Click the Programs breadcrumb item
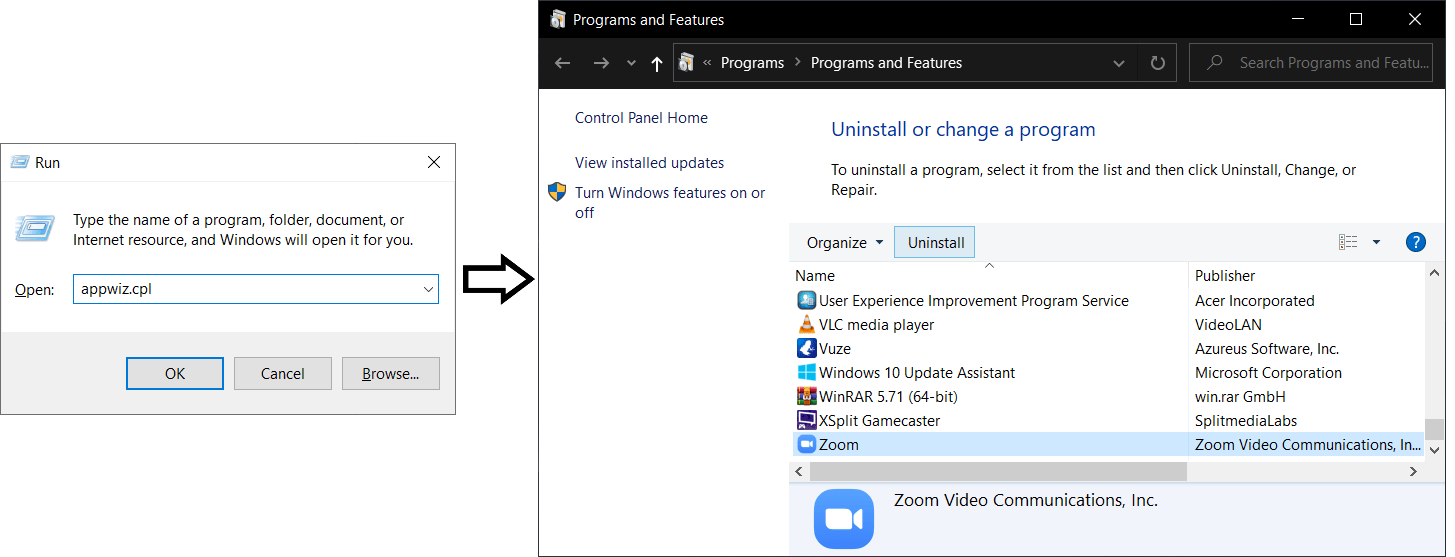Image resolution: width=1455 pixels, height=557 pixels. click(752, 62)
